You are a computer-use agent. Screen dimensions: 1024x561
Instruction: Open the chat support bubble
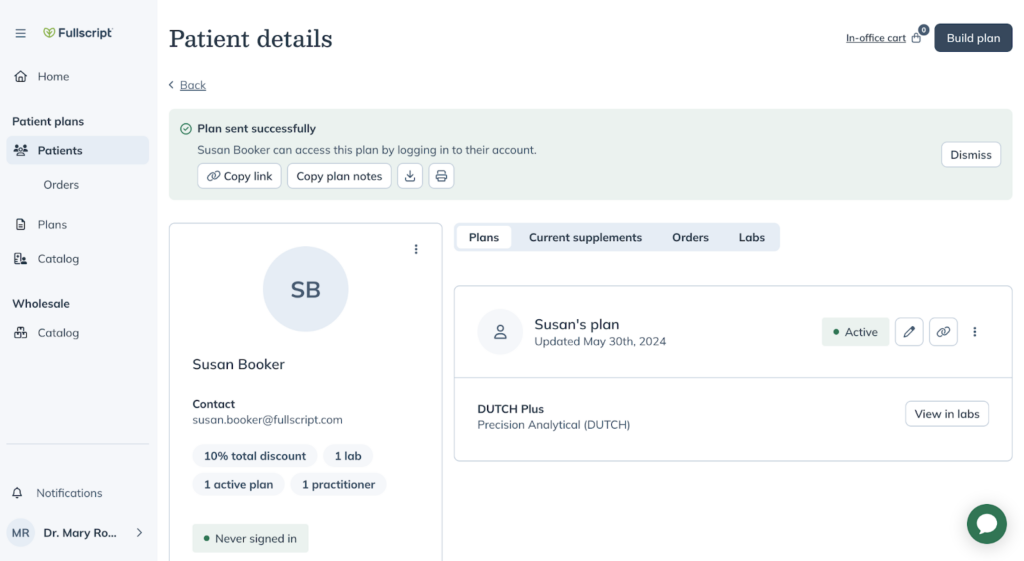(987, 524)
